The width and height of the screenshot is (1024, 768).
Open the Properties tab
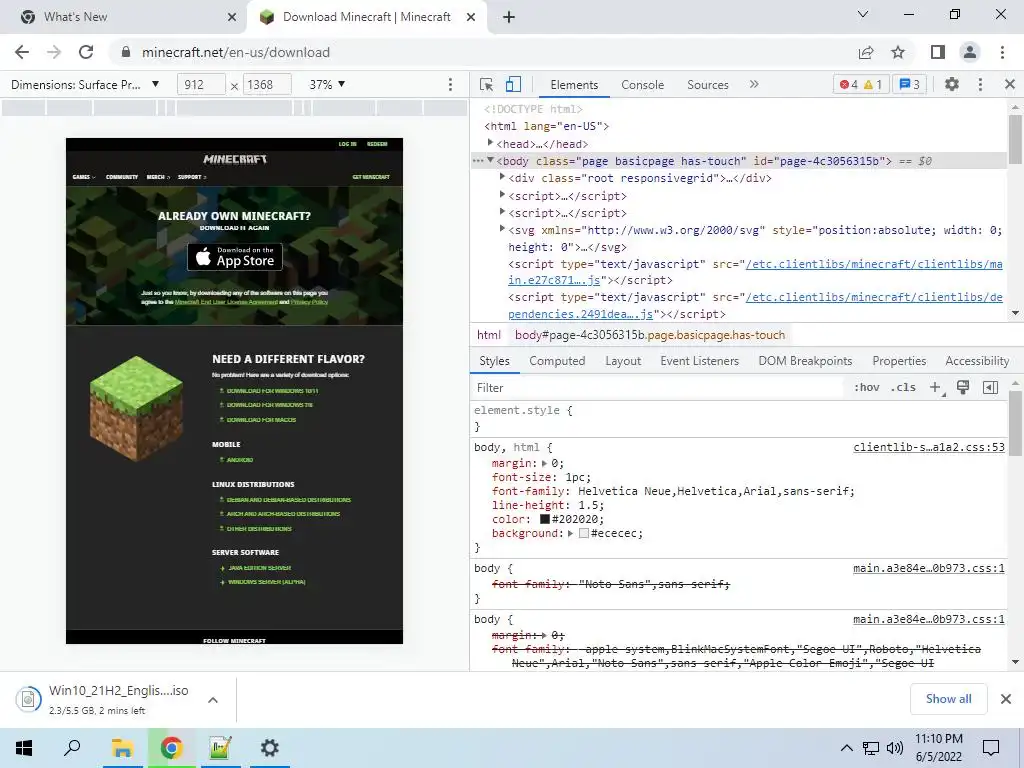[x=899, y=360]
